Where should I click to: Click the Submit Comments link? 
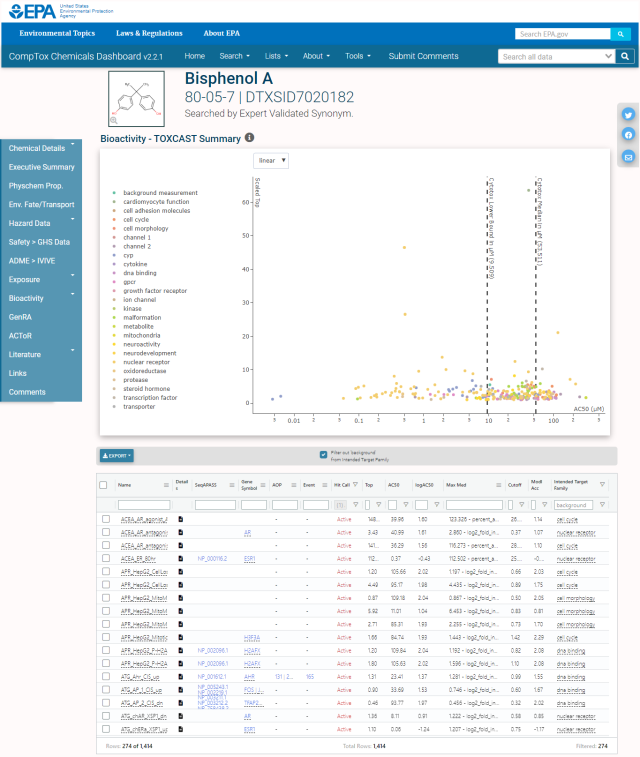(x=423, y=56)
